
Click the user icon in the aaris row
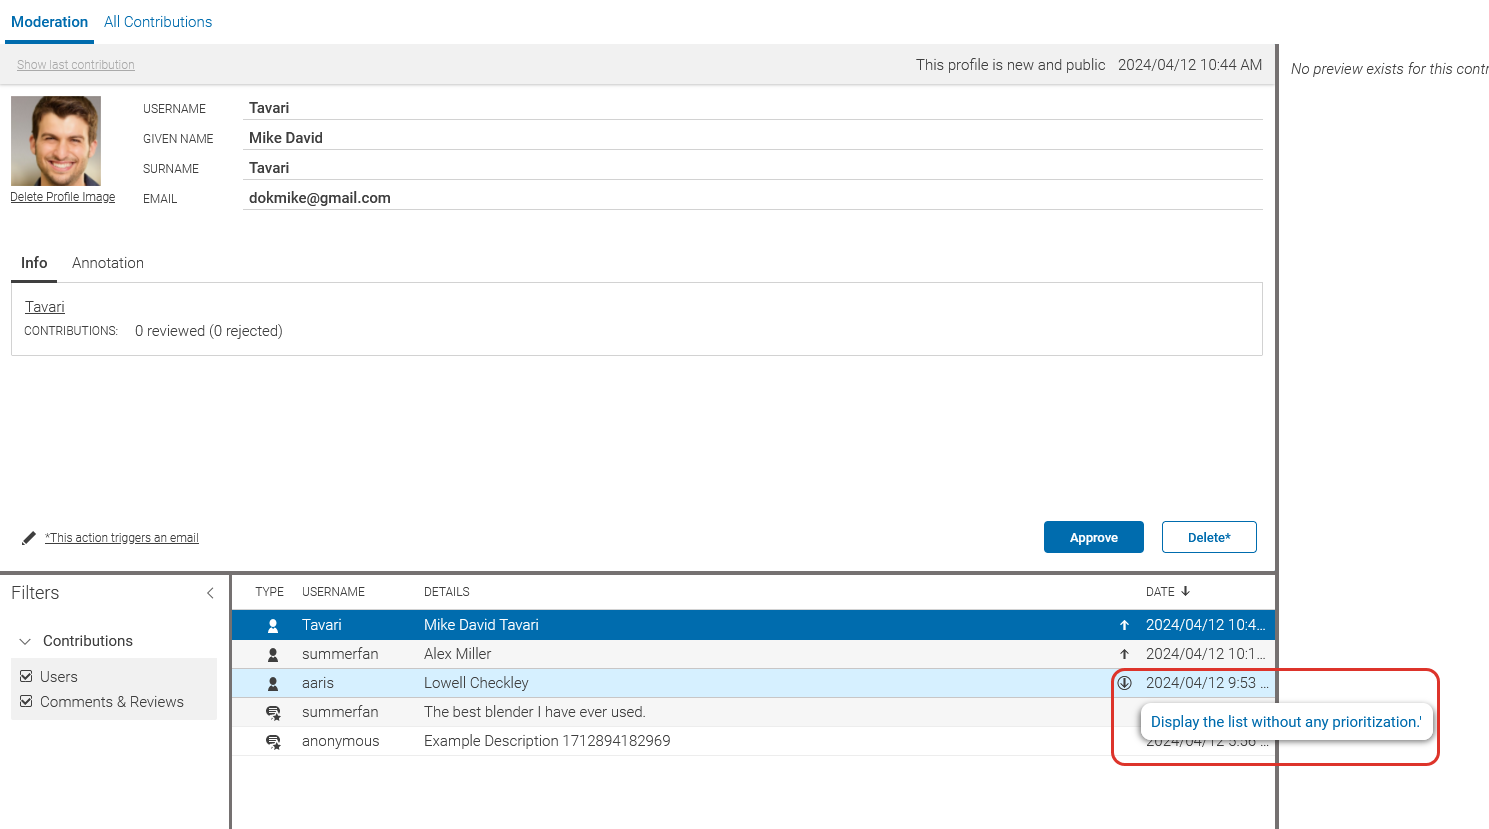(272, 683)
